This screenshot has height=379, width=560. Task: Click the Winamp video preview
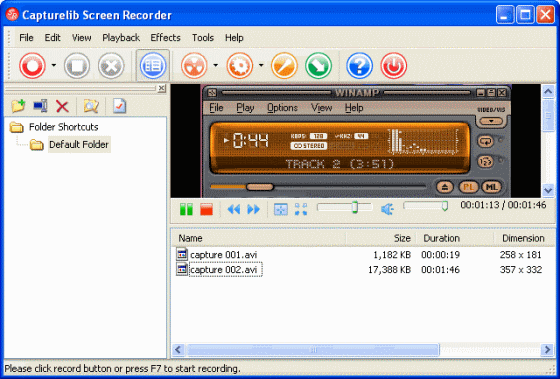356,141
